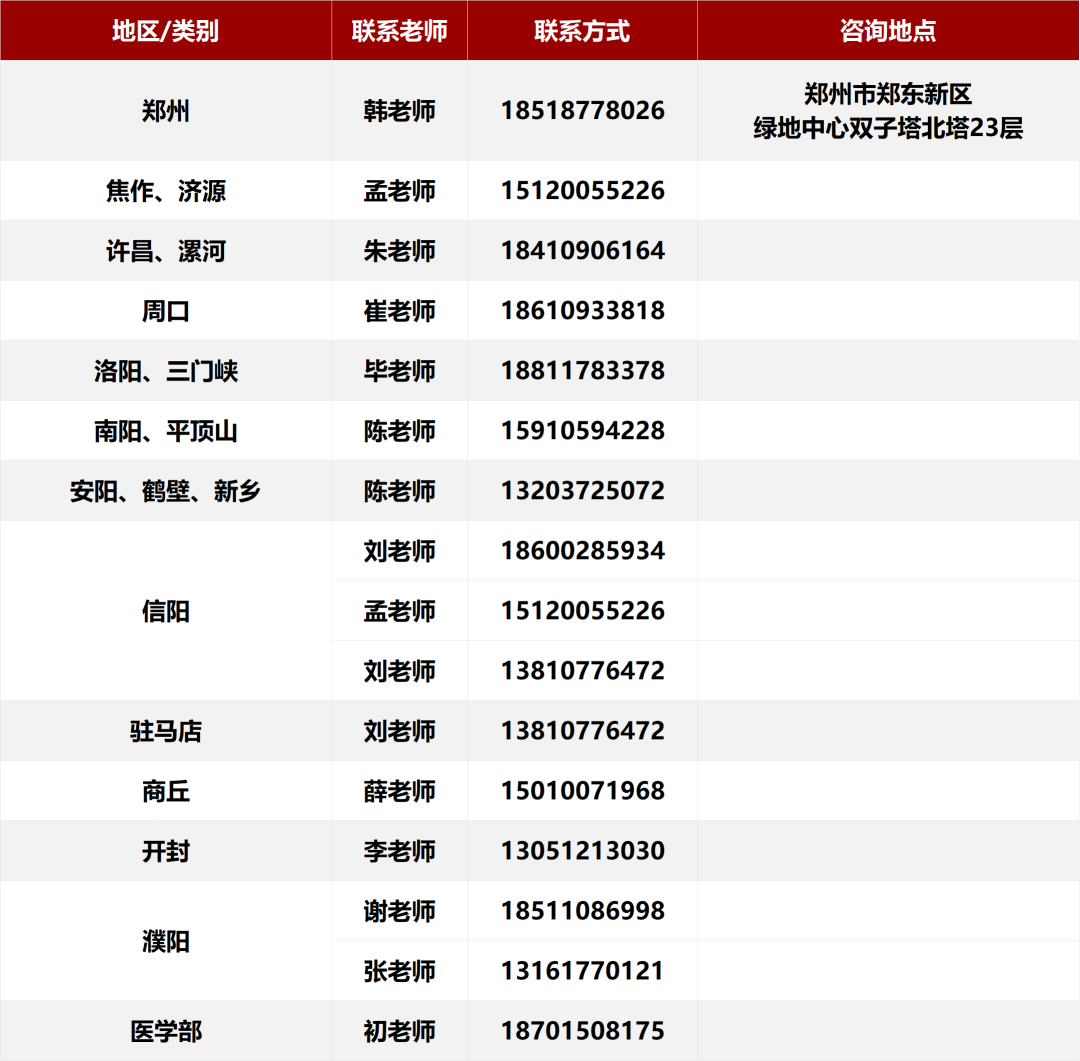1080x1061 pixels.
Task: Select the 许昌、漯河 region cell
Action: click(x=165, y=251)
